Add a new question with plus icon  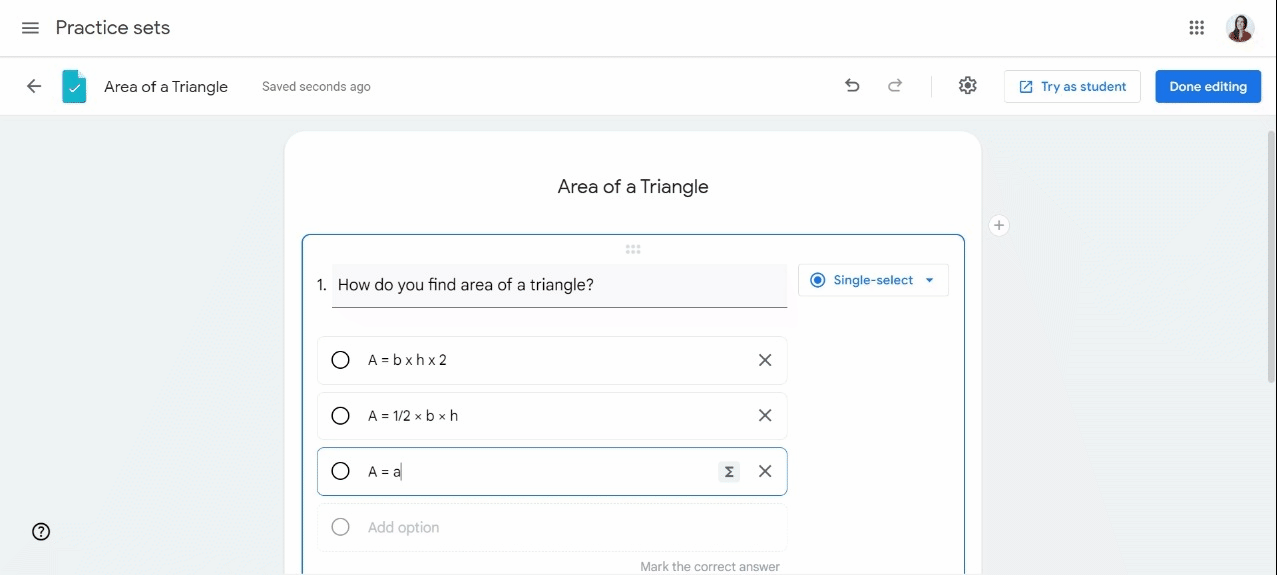(x=998, y=226)
